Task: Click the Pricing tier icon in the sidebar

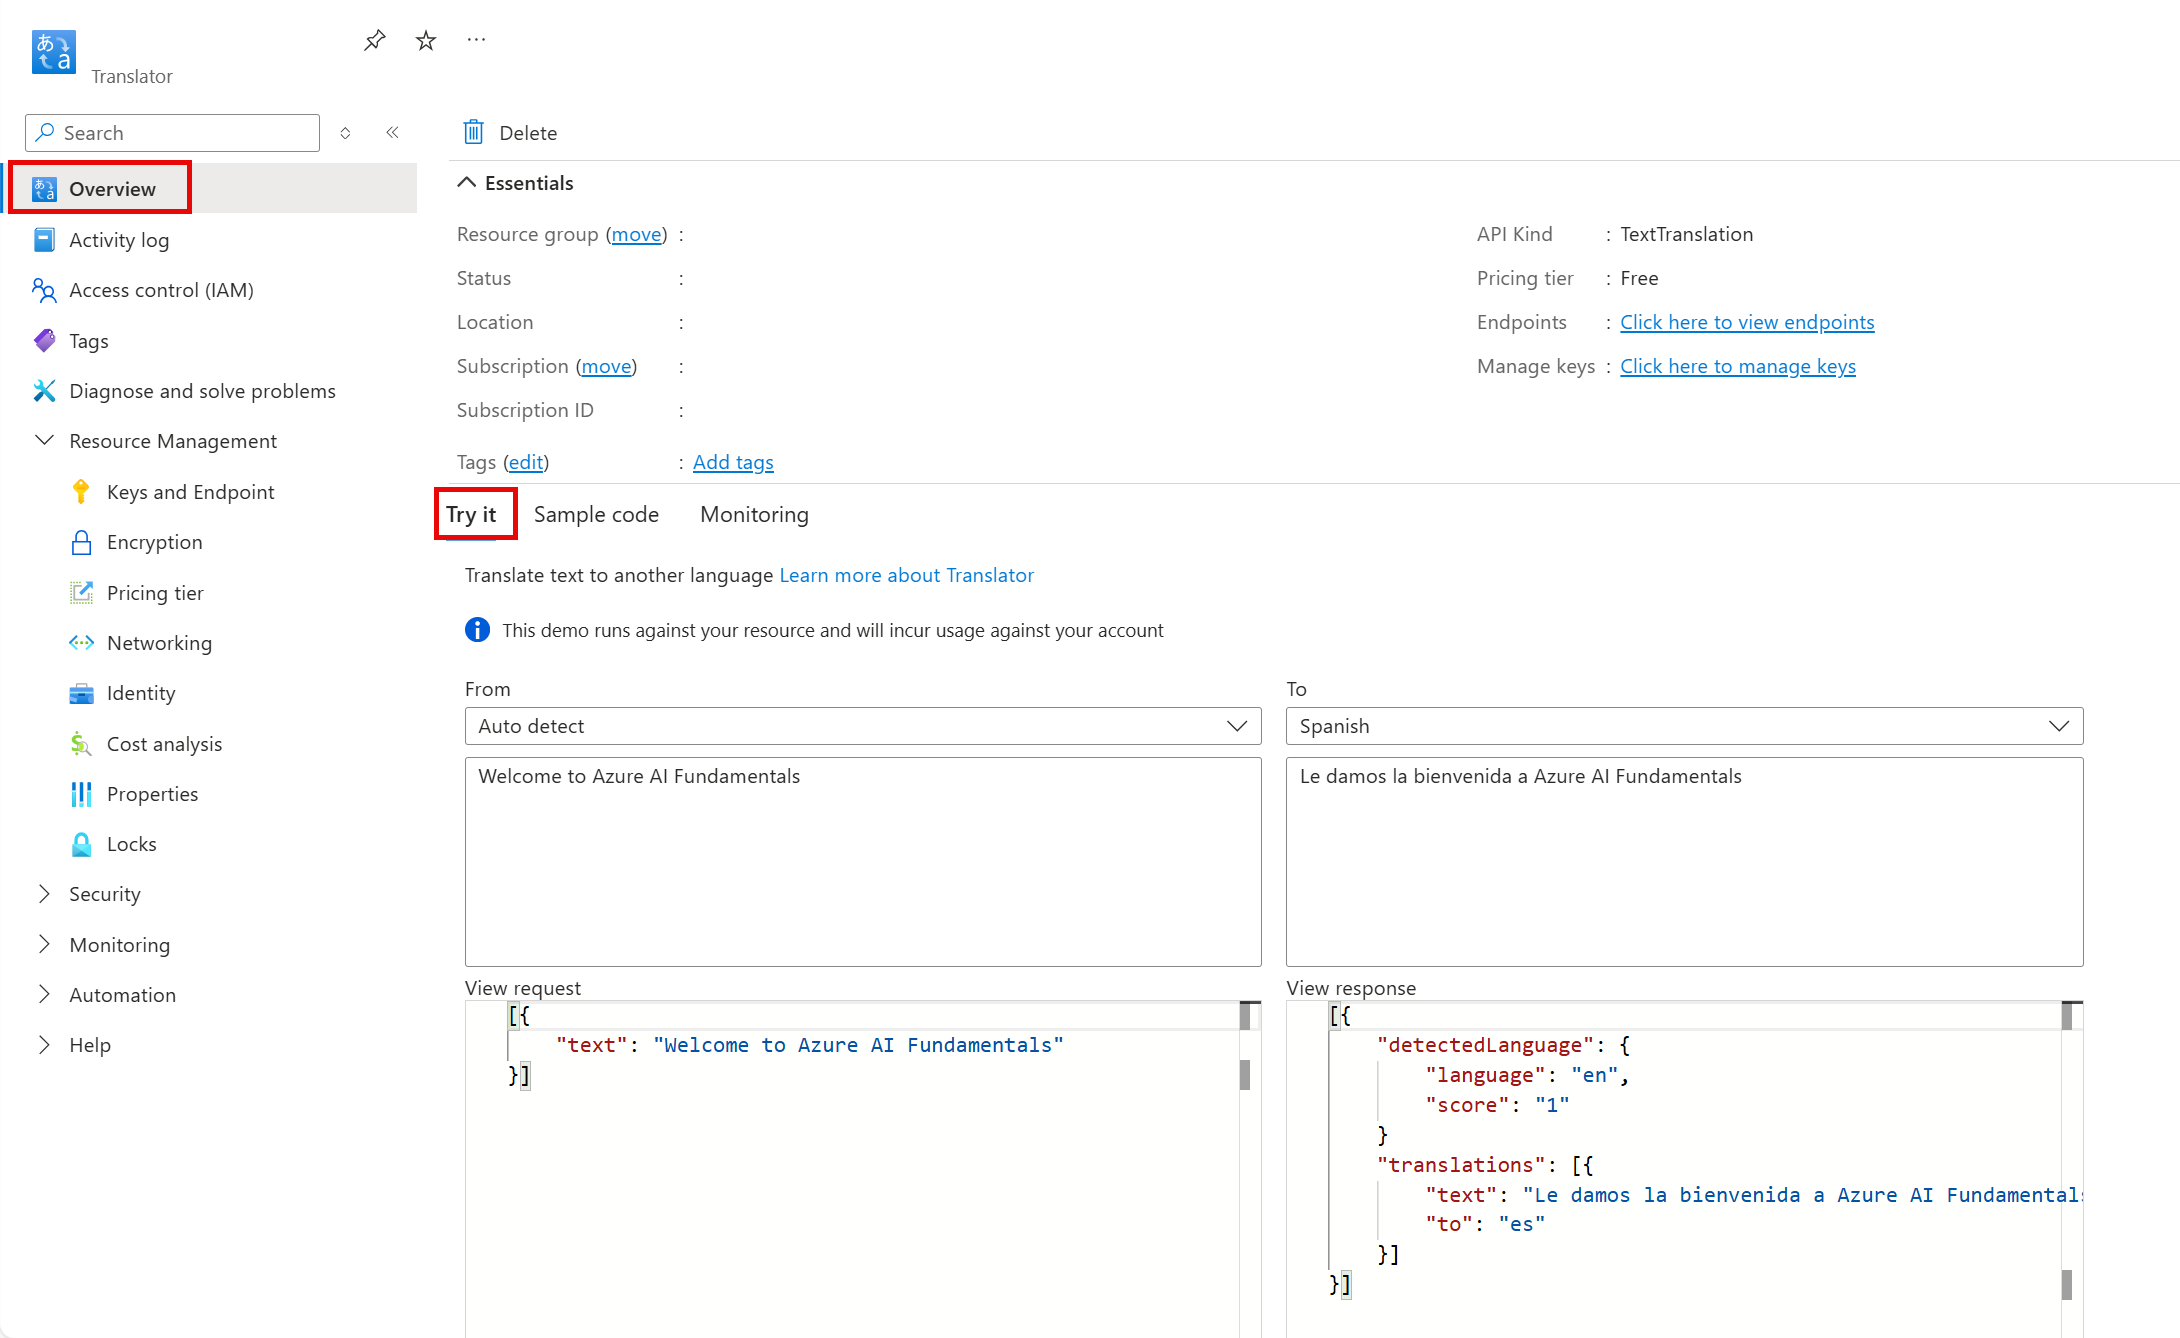Action: [81, 593]
